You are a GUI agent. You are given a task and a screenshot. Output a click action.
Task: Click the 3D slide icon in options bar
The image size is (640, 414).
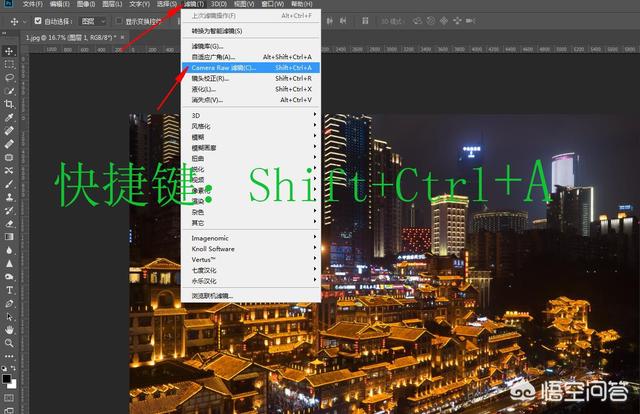[457, 20]
